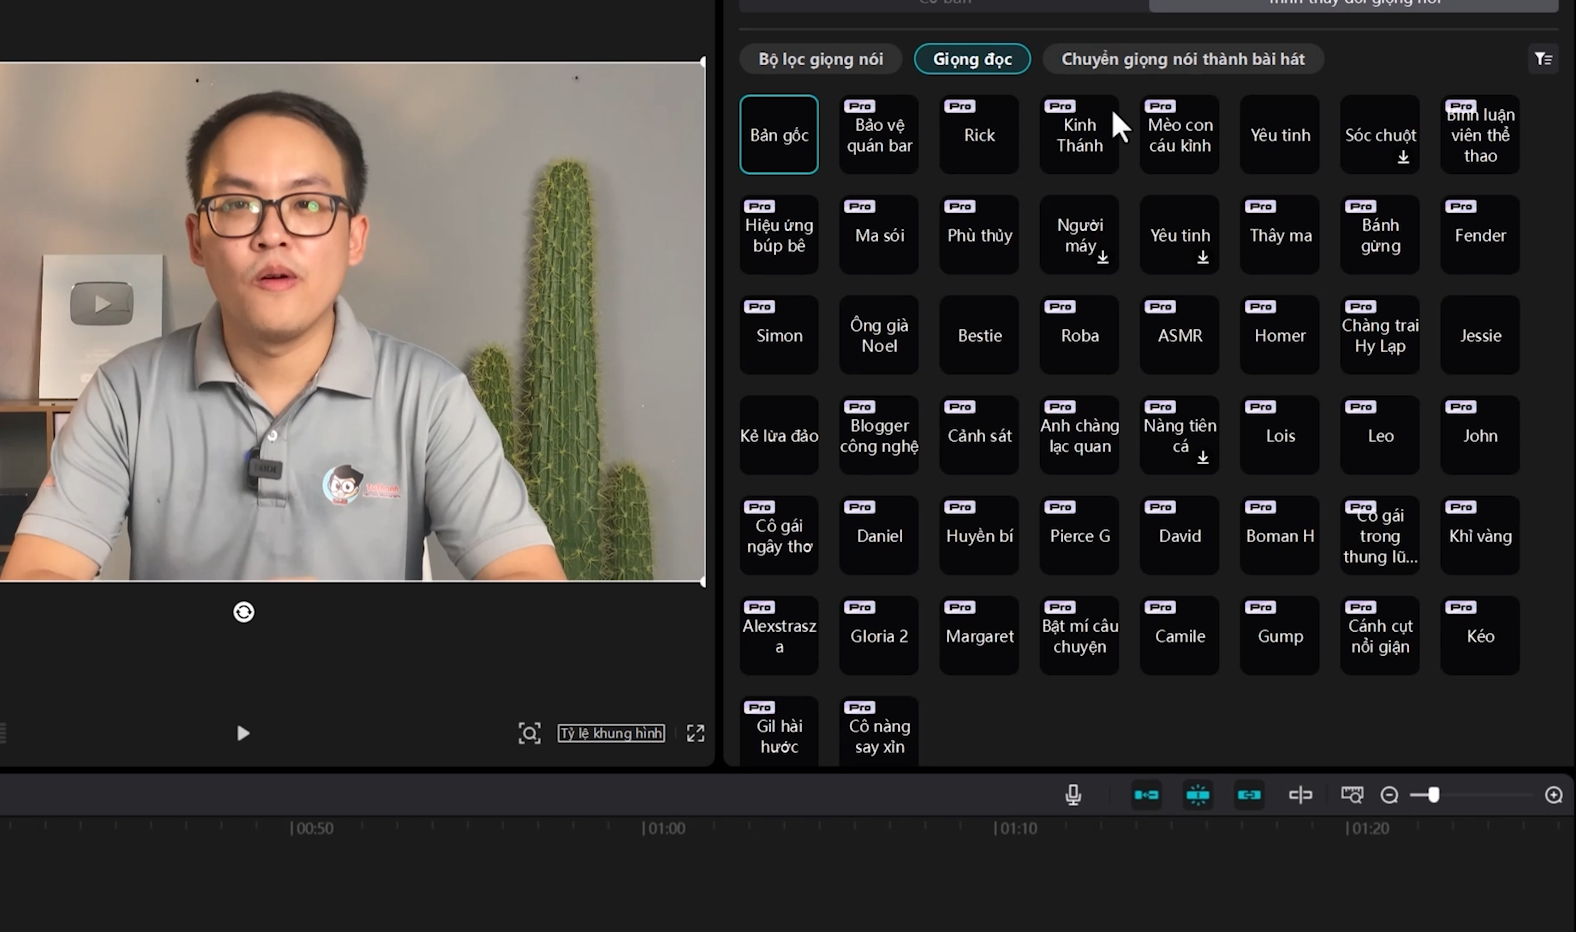Download the Người máy voice effect
Image resolution: width=1576 pixels, height=932 pixels.
click(x=1102, y=258)
